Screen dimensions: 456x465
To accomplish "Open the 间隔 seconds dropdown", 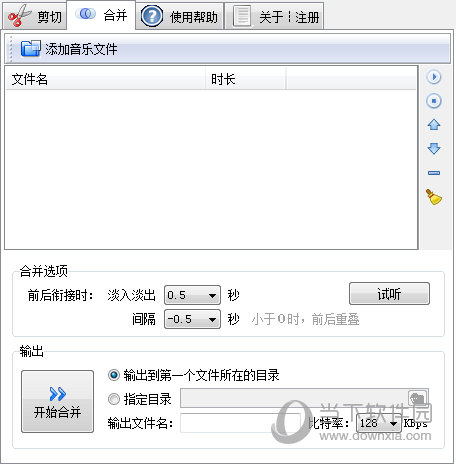I will pos(192,319).
